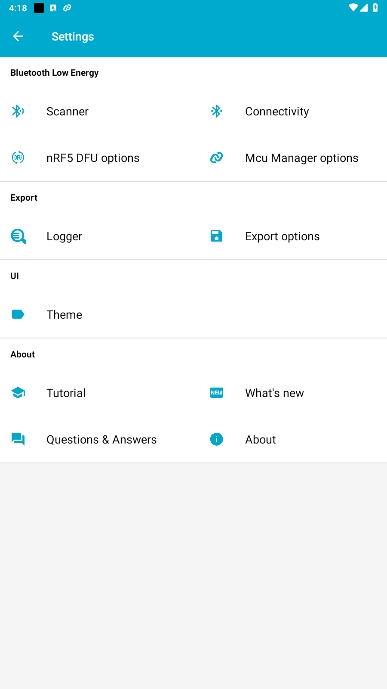Open Mcu Manager options
Viewport: 387px width, 689px height.
tap(290, 158)
